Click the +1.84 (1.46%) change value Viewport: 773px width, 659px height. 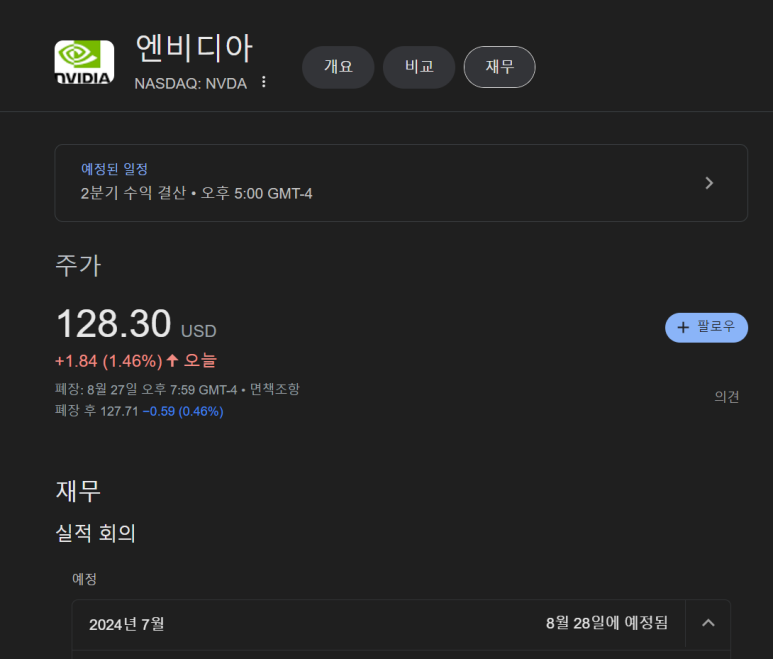pyautogui.click(x=108, y=361)
